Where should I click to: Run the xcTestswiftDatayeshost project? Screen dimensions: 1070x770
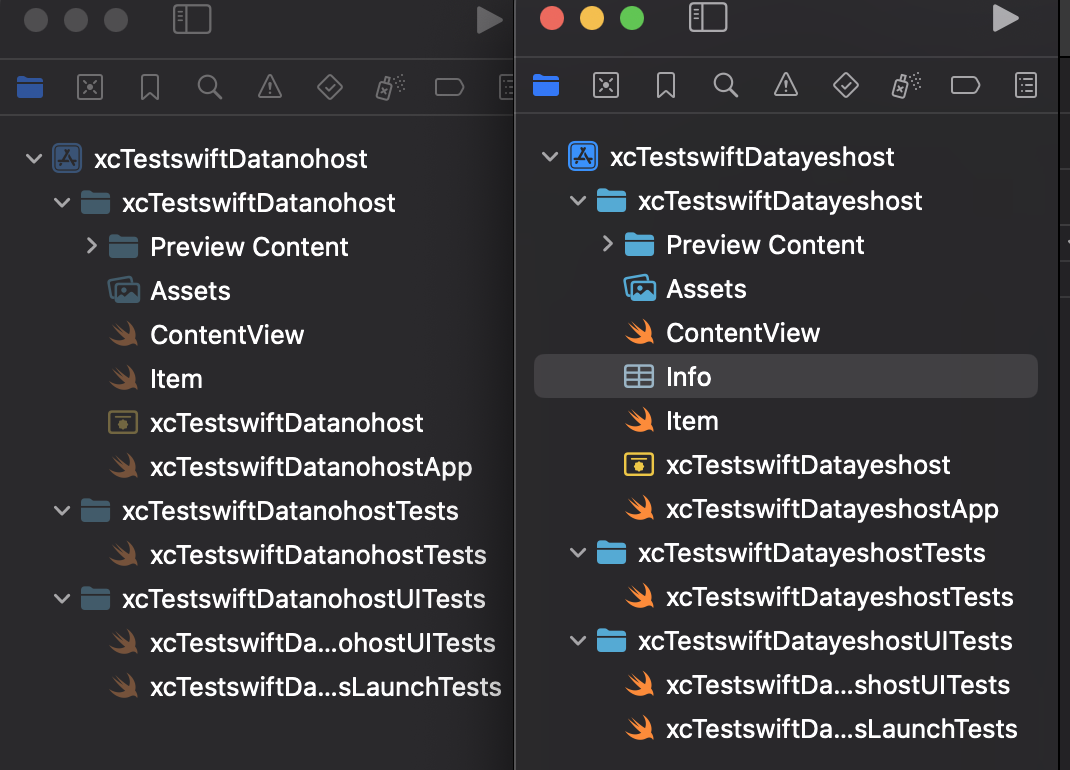[1005, 18]
